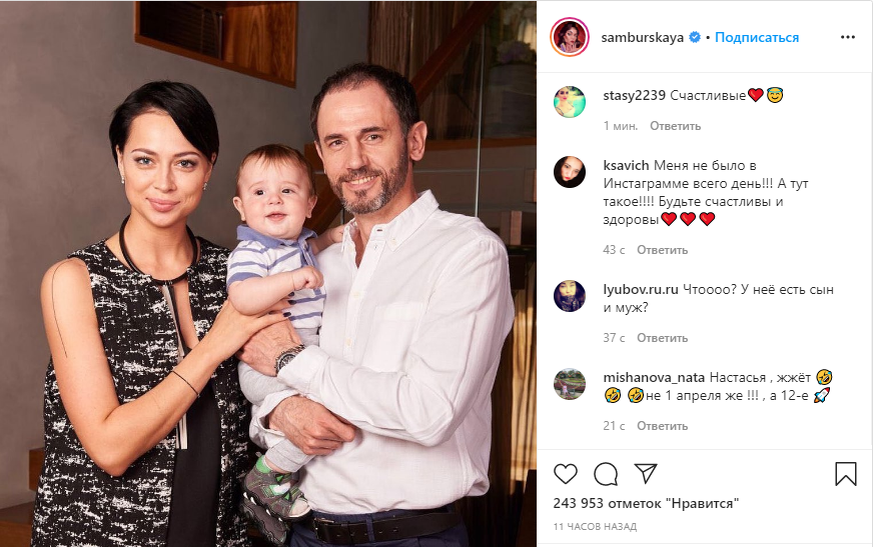Open the three-dot more options menu
This screenshot has width=873, height=547.
tap(847, 37)
